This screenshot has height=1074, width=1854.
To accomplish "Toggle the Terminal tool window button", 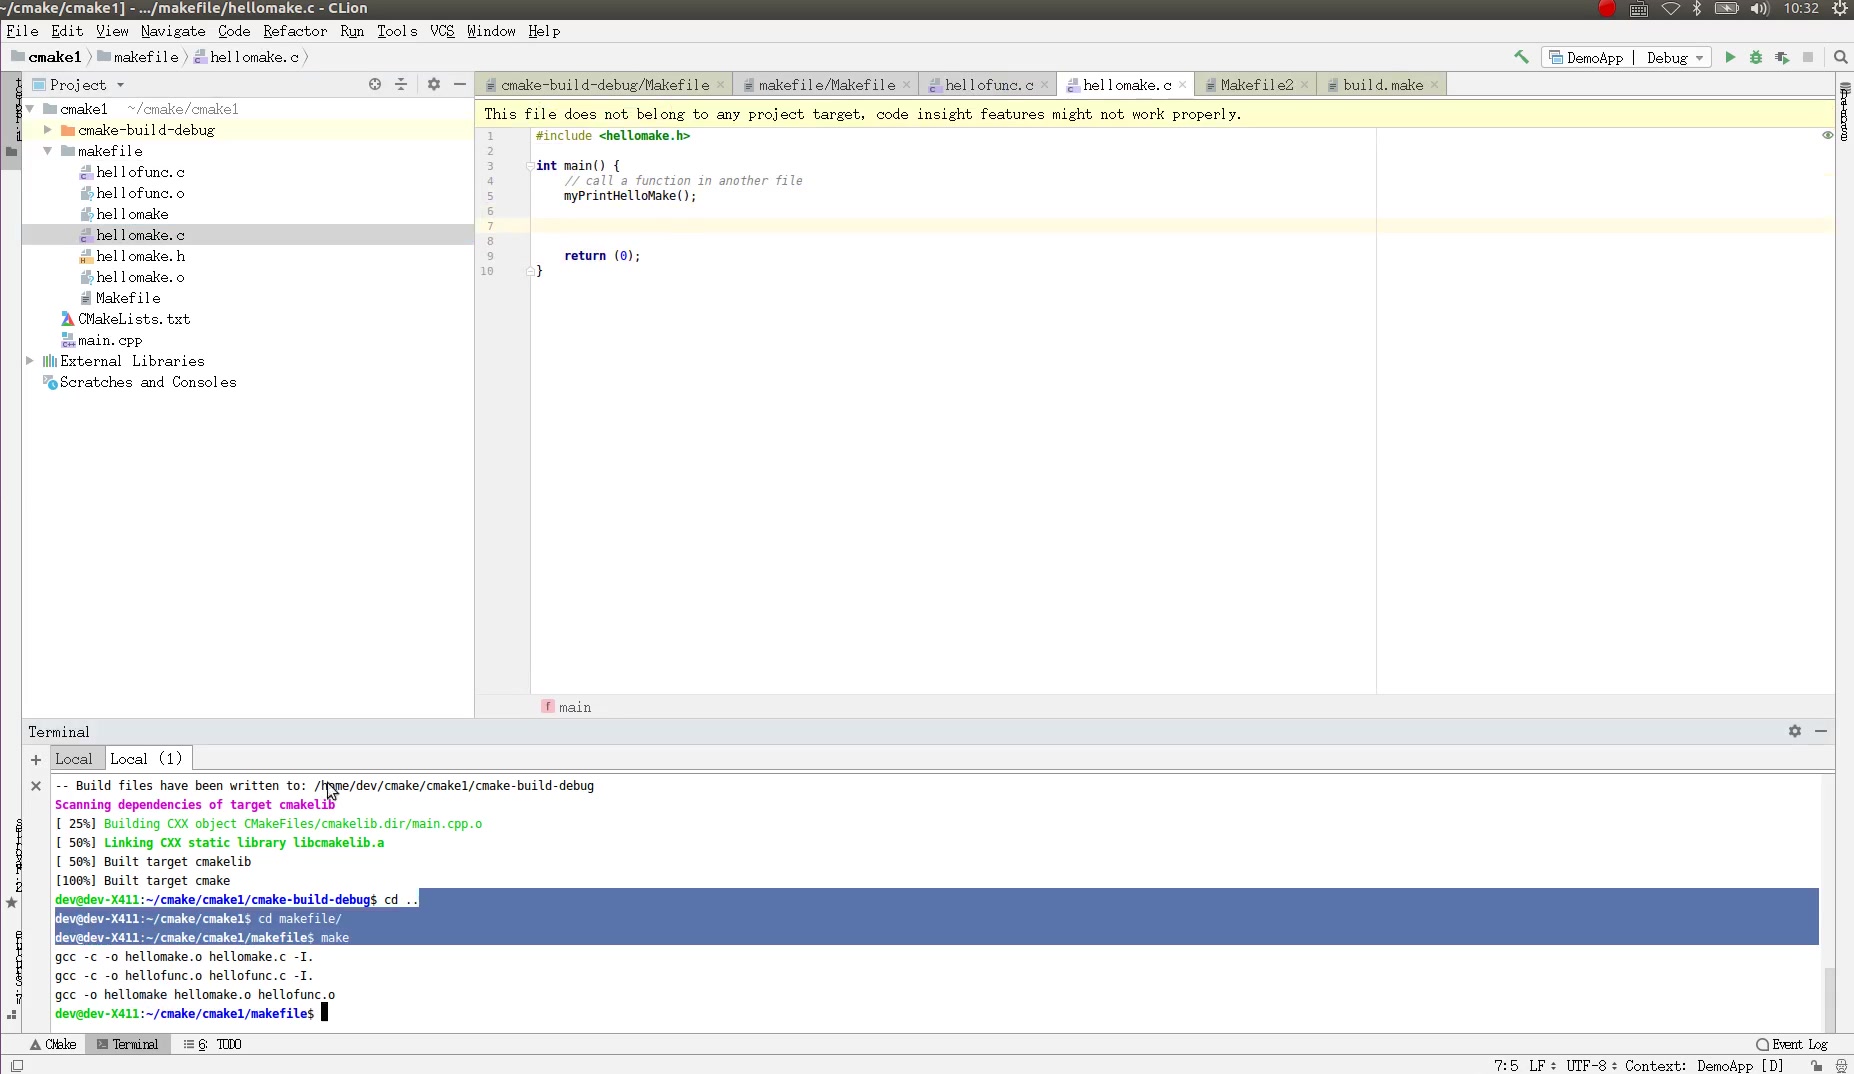I will pyautogui.click(x=127, y=1044).
